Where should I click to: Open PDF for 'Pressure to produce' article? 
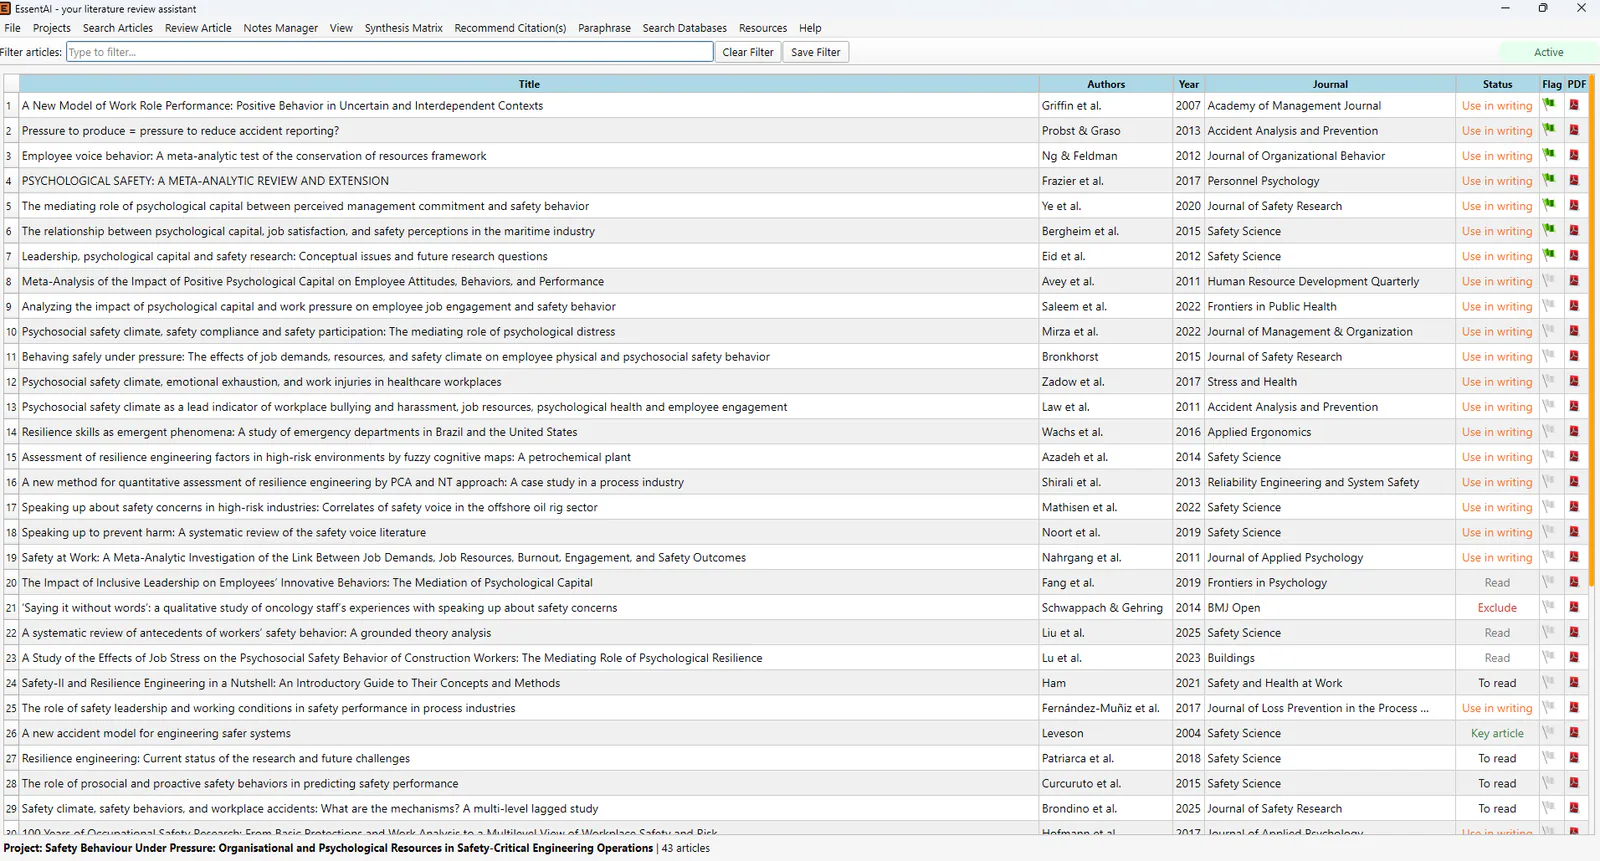pyautogui.click(x=1574, y=130)
